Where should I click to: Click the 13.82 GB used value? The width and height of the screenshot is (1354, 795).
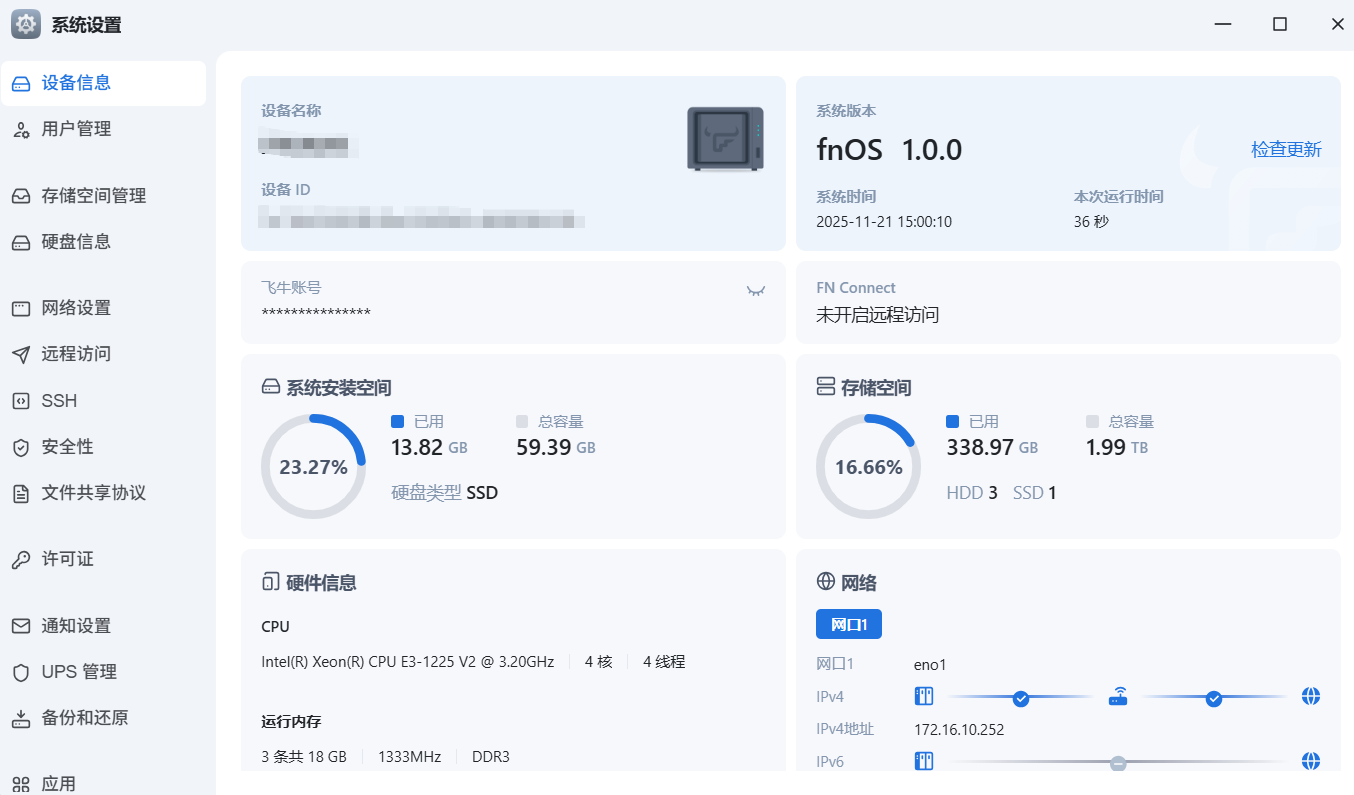tap(429, 447)
